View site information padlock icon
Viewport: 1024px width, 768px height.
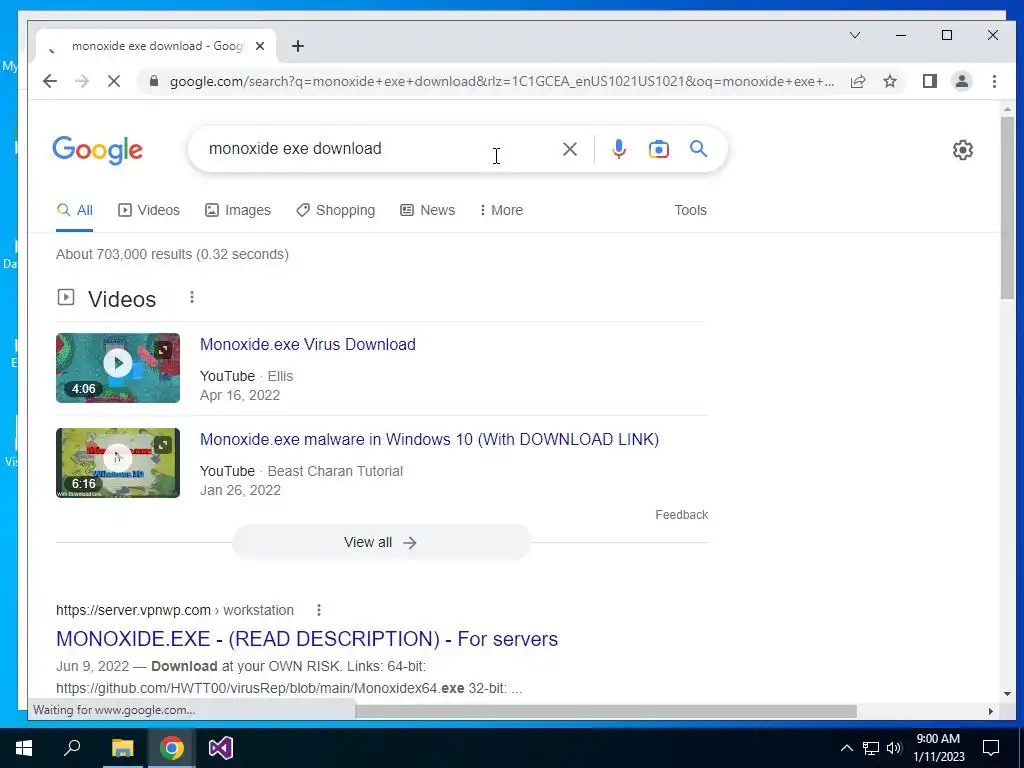[x=154, y=81]
